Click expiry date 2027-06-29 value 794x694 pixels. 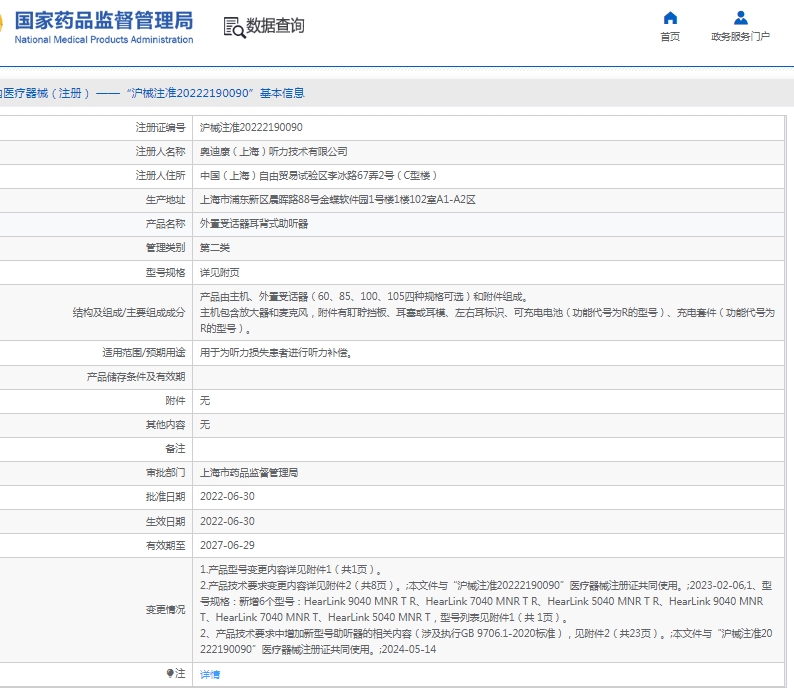(x=227, y=546)
